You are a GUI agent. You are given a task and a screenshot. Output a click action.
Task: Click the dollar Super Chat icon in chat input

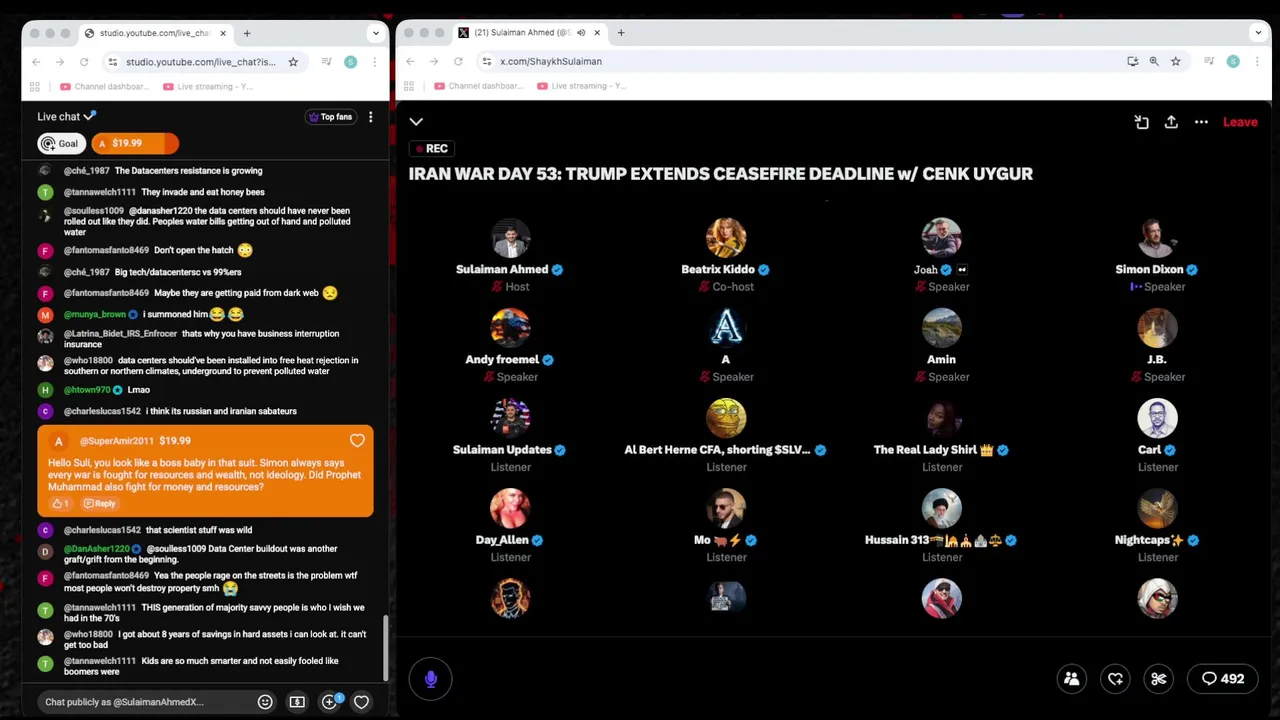[297, 702]
